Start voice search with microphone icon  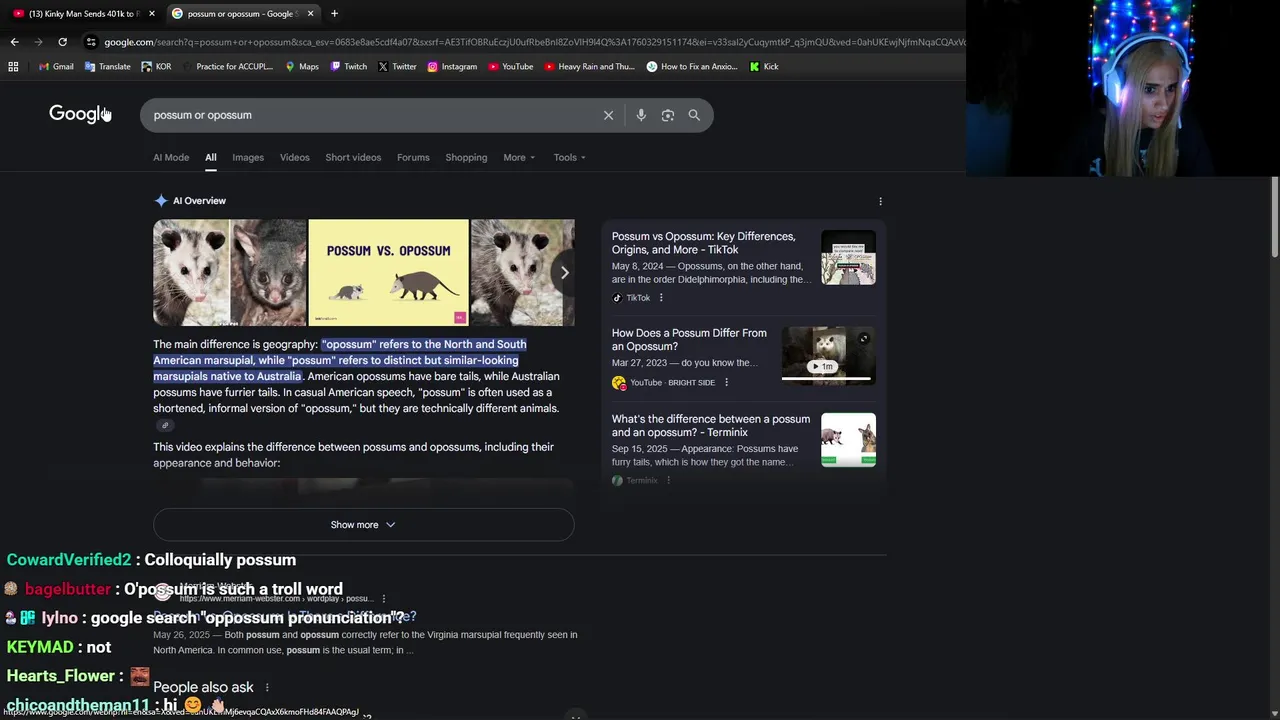click(x=641, y=115)
